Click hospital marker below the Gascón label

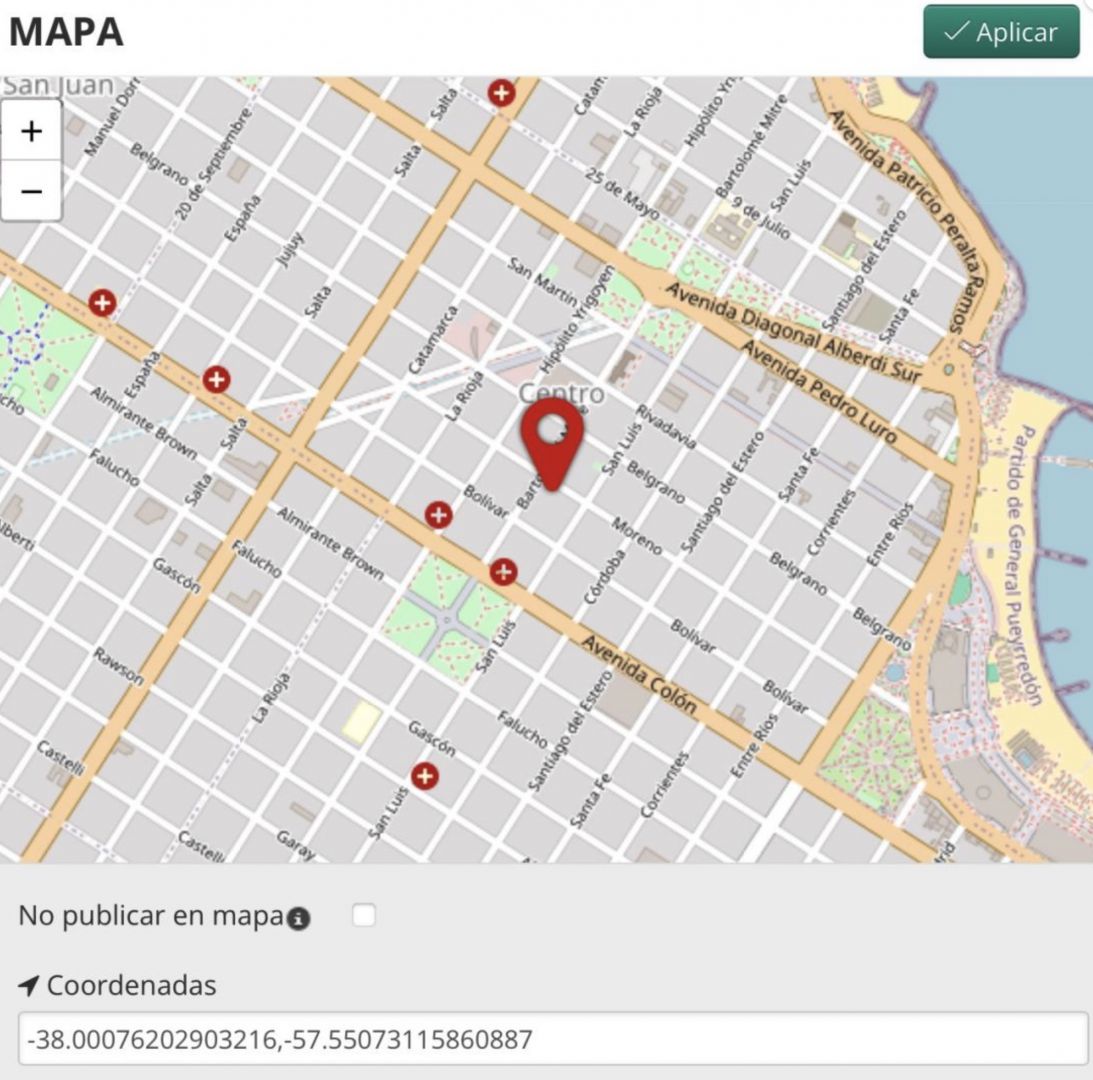pyautogui.click(x=425, y=776)
